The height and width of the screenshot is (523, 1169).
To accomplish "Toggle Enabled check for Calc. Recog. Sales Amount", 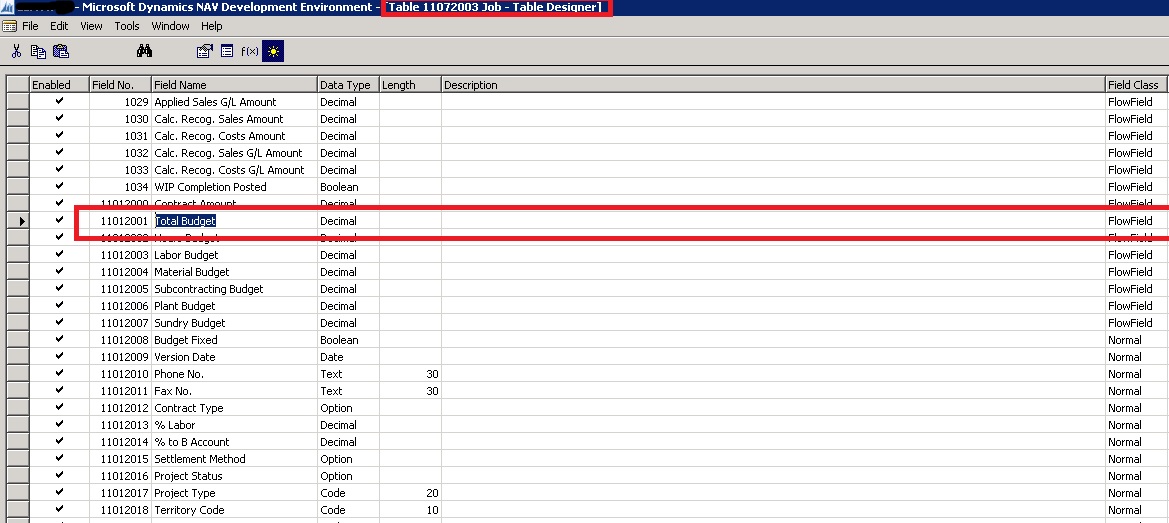I will pos(60,118).
